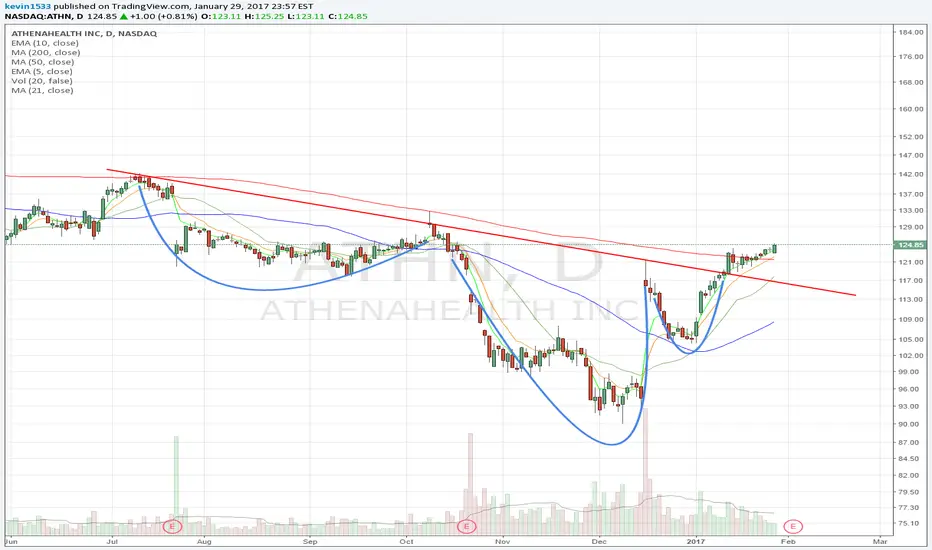This screenshot has width=932, height=550.
Task: Click the 87.00 price axis label
Action: pos(911,442)
